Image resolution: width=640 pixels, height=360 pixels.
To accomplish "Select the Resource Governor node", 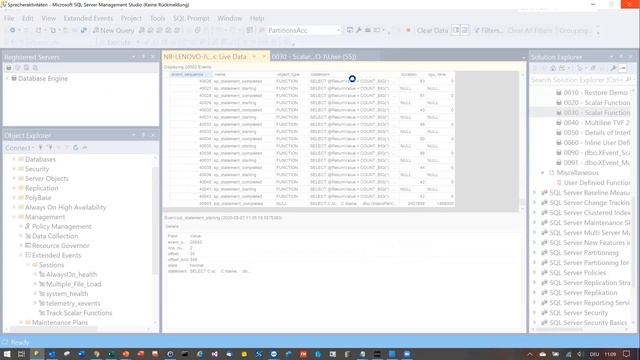I will coord(60,246).
